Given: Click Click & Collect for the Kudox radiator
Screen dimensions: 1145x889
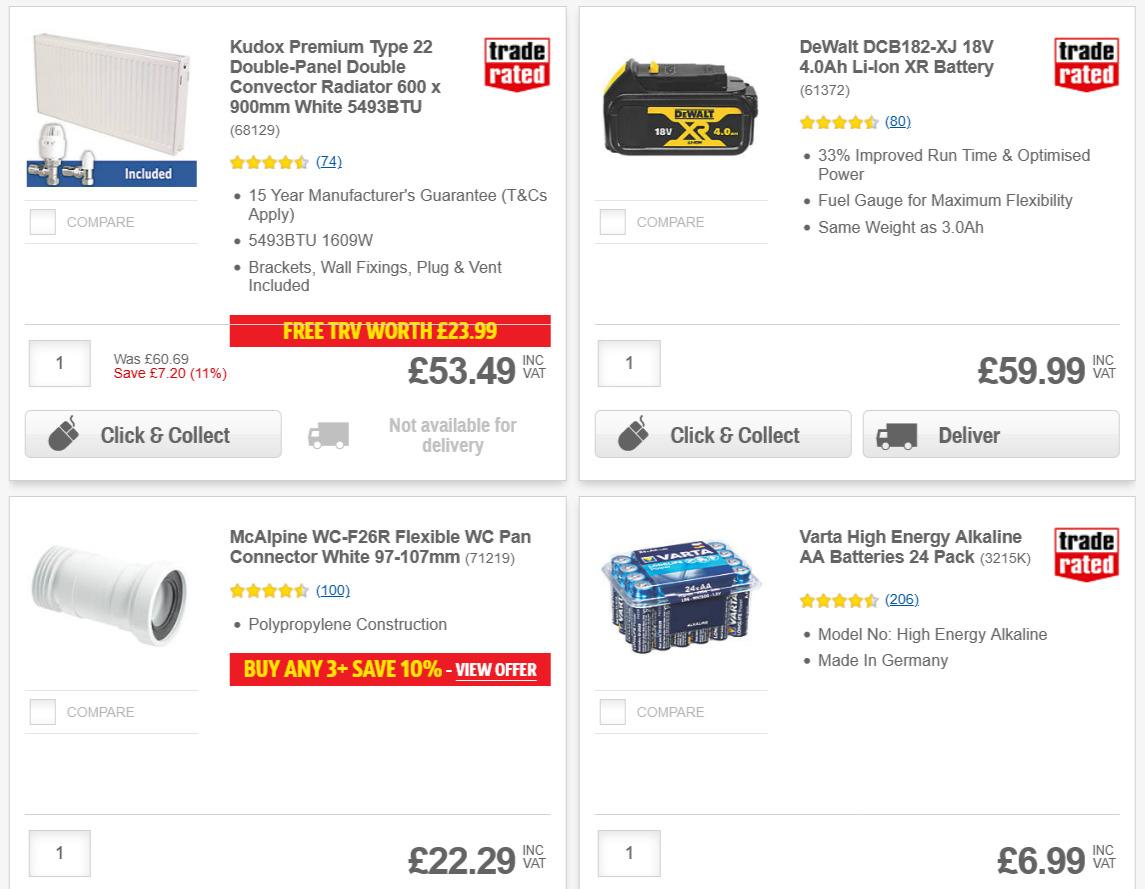Looking at the screenshot, I should [152, 434].
